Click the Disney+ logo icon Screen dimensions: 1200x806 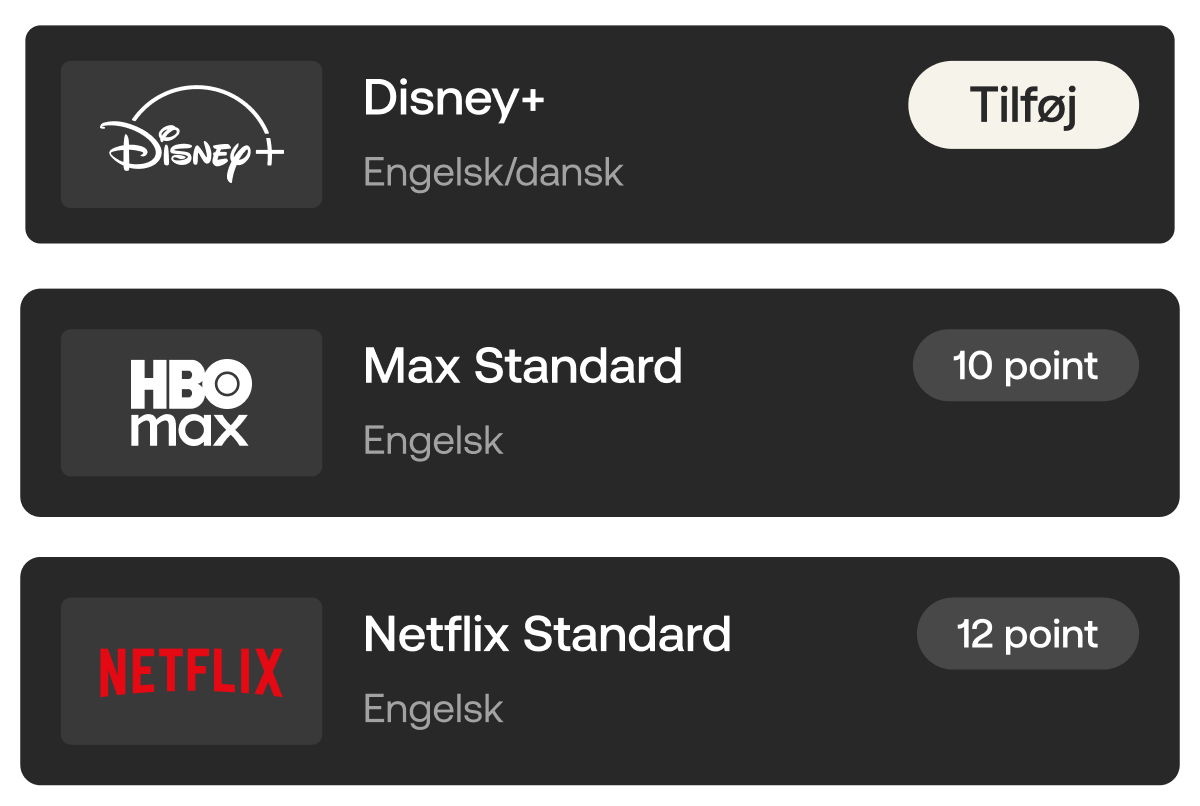pos(192,135)
